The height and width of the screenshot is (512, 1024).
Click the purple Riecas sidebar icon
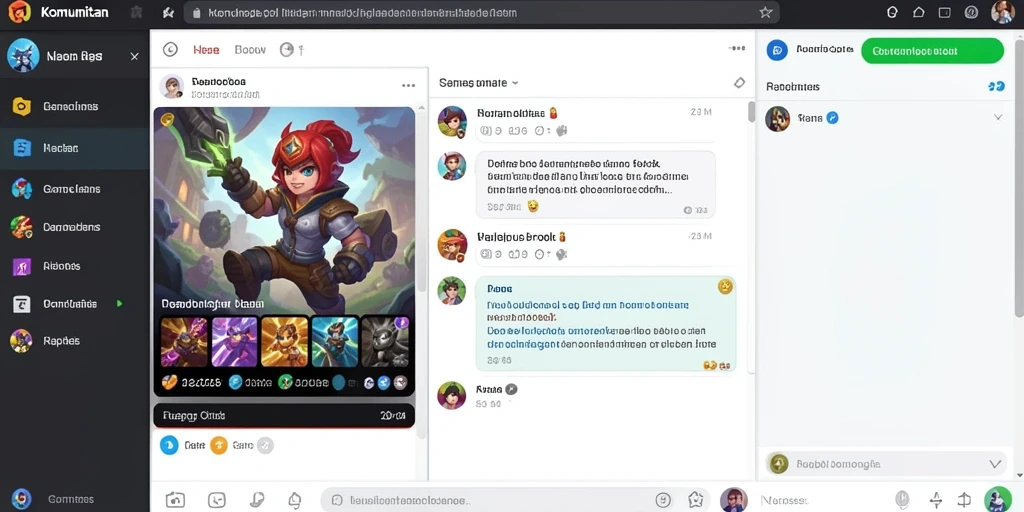[22, 266]
